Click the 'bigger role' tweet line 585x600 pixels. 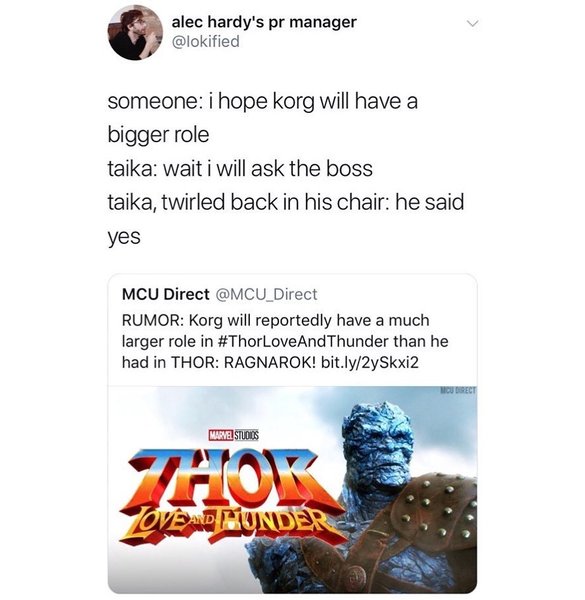pyautogui.click(x=158, y=135)
